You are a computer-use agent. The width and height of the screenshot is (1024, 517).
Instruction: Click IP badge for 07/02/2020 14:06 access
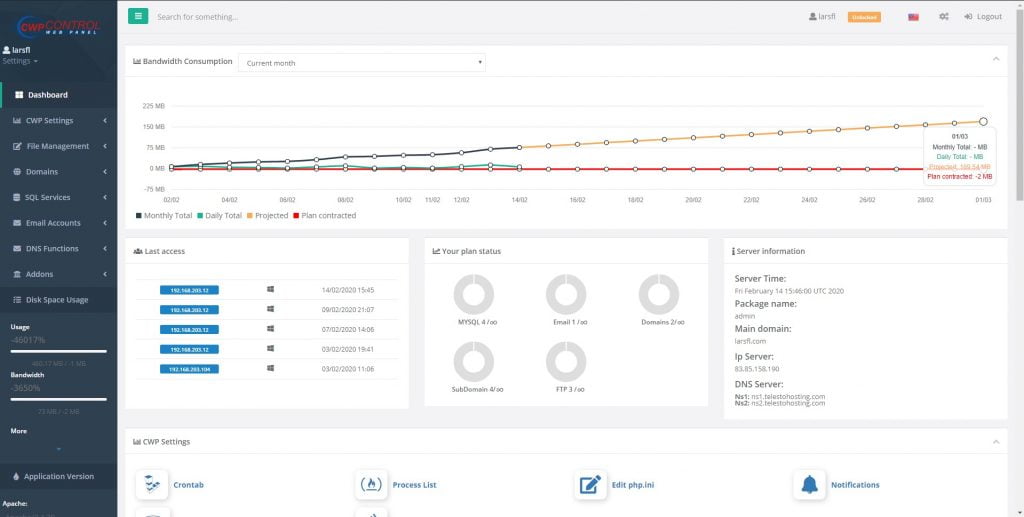coord(189,330)
